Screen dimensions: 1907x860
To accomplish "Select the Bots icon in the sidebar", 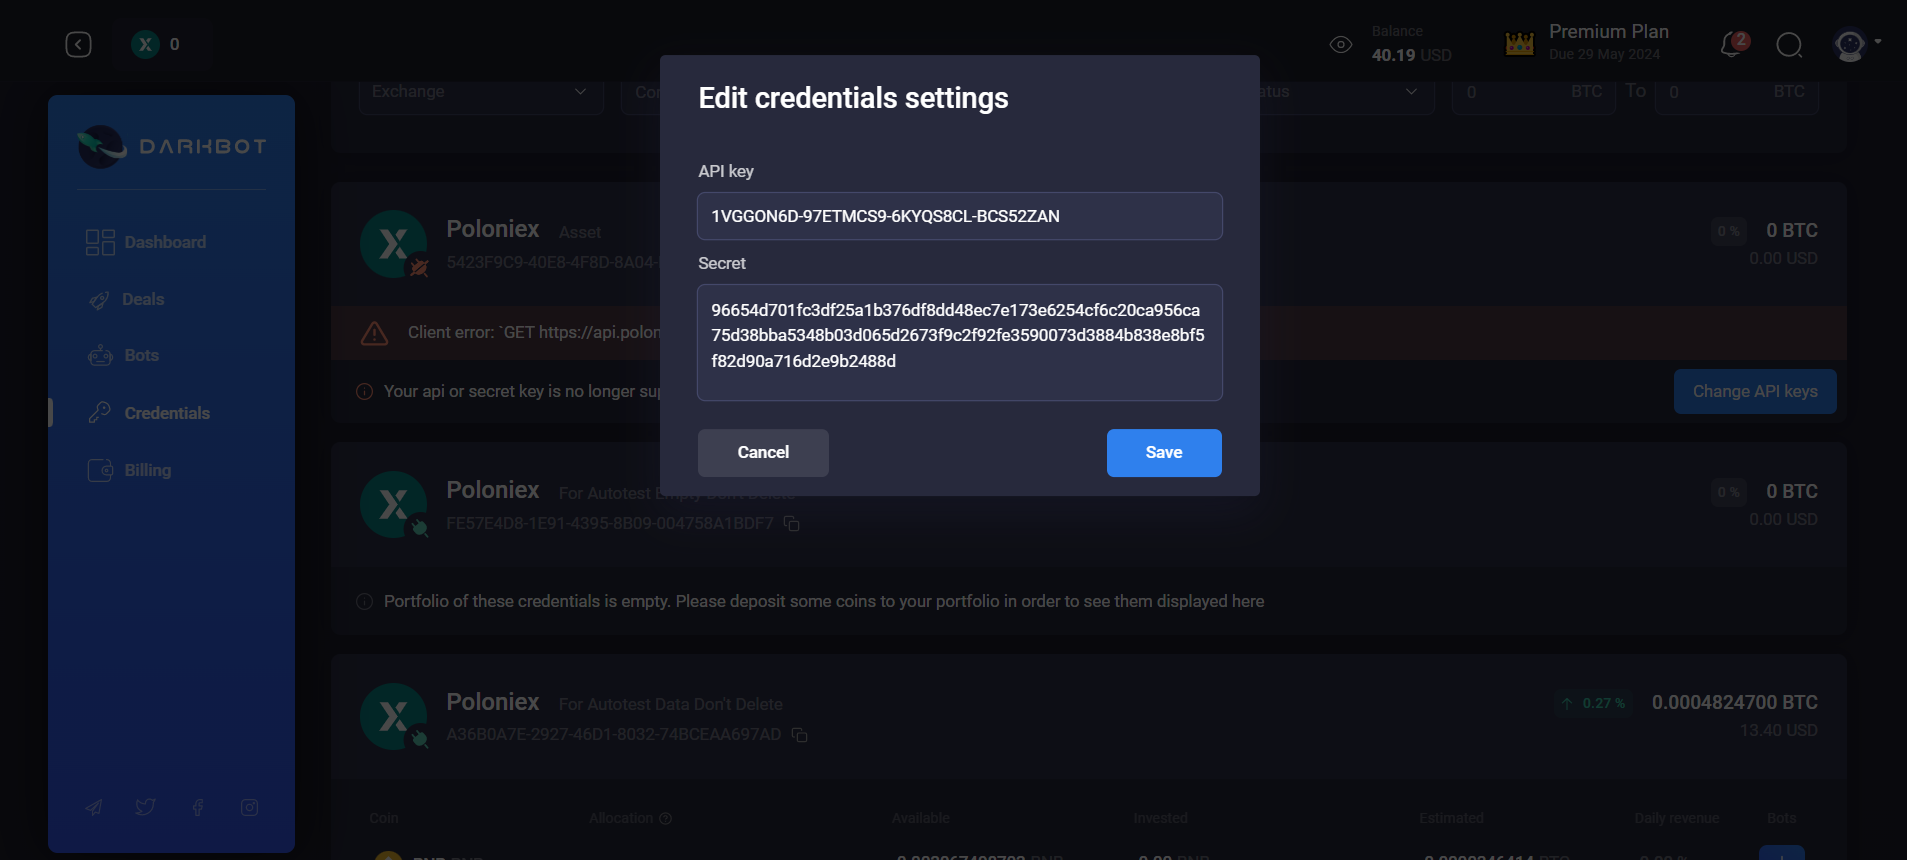I will [x=100, y=355].
